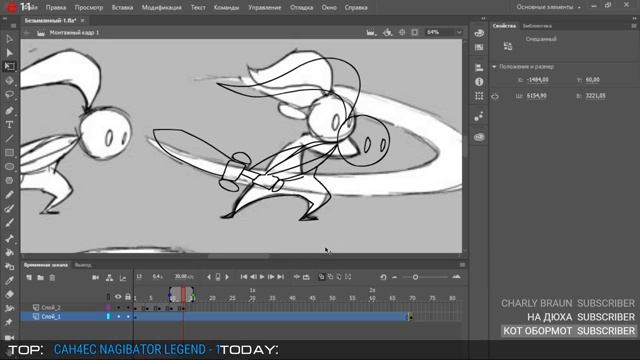Image resolution: width=640 pixels, height=360 pixels.
Task: Create a new layer in timeline
Action: [29, 278]
